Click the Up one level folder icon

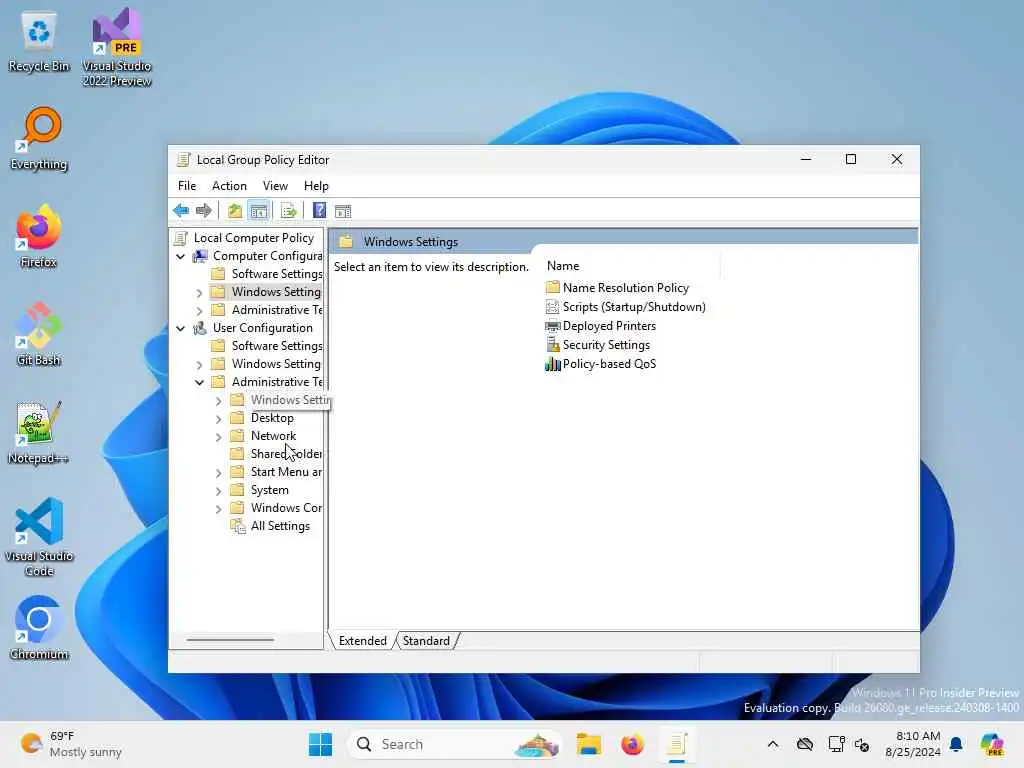234,211
